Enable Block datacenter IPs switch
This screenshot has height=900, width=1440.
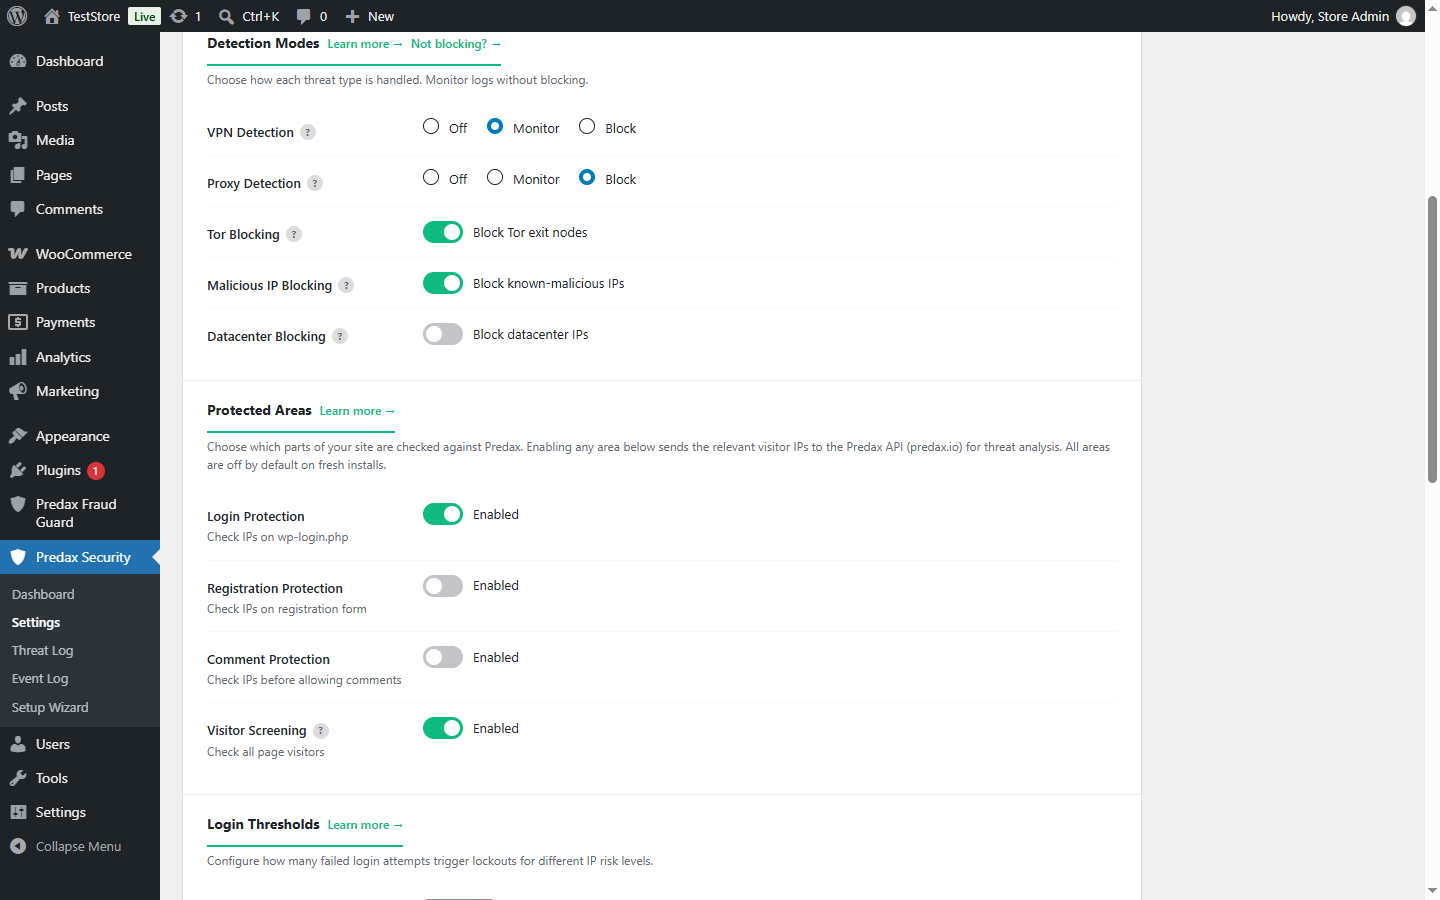(443, 334)
